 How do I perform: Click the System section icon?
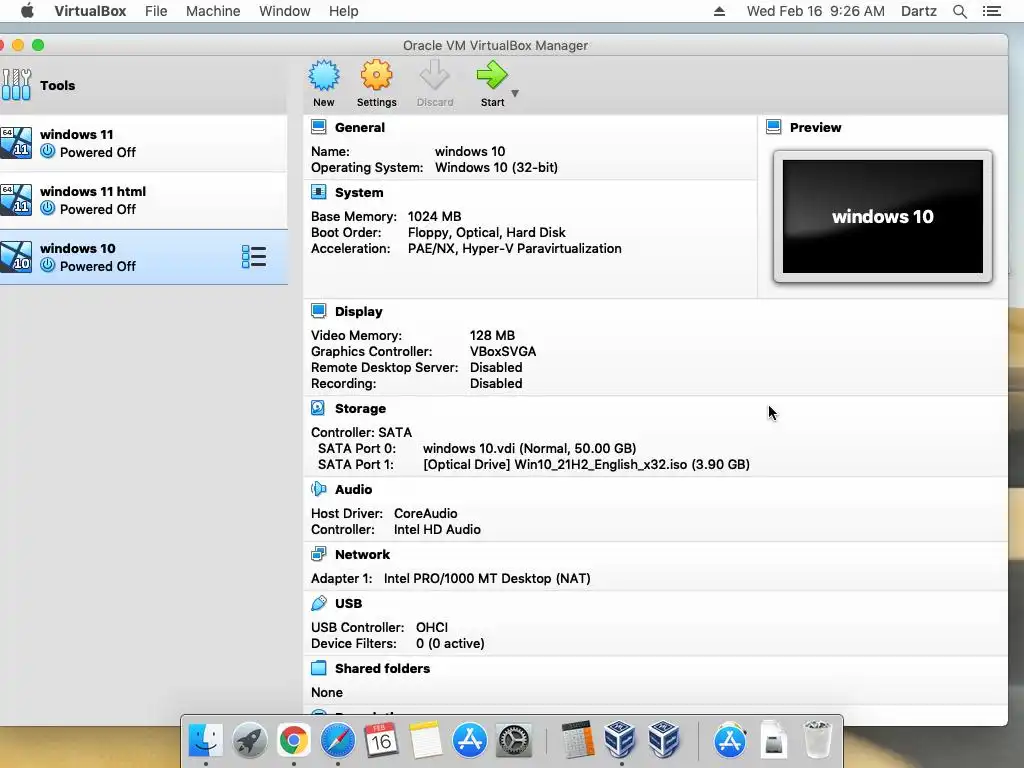319,192
